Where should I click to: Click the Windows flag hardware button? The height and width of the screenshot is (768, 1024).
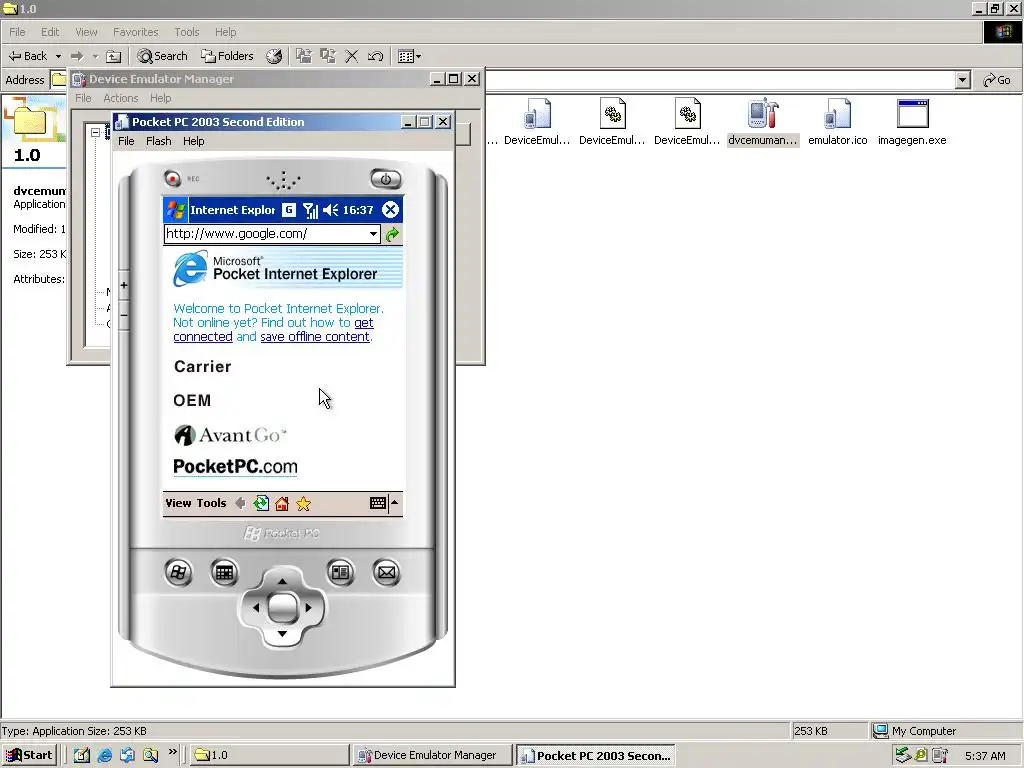click(178, 573)
